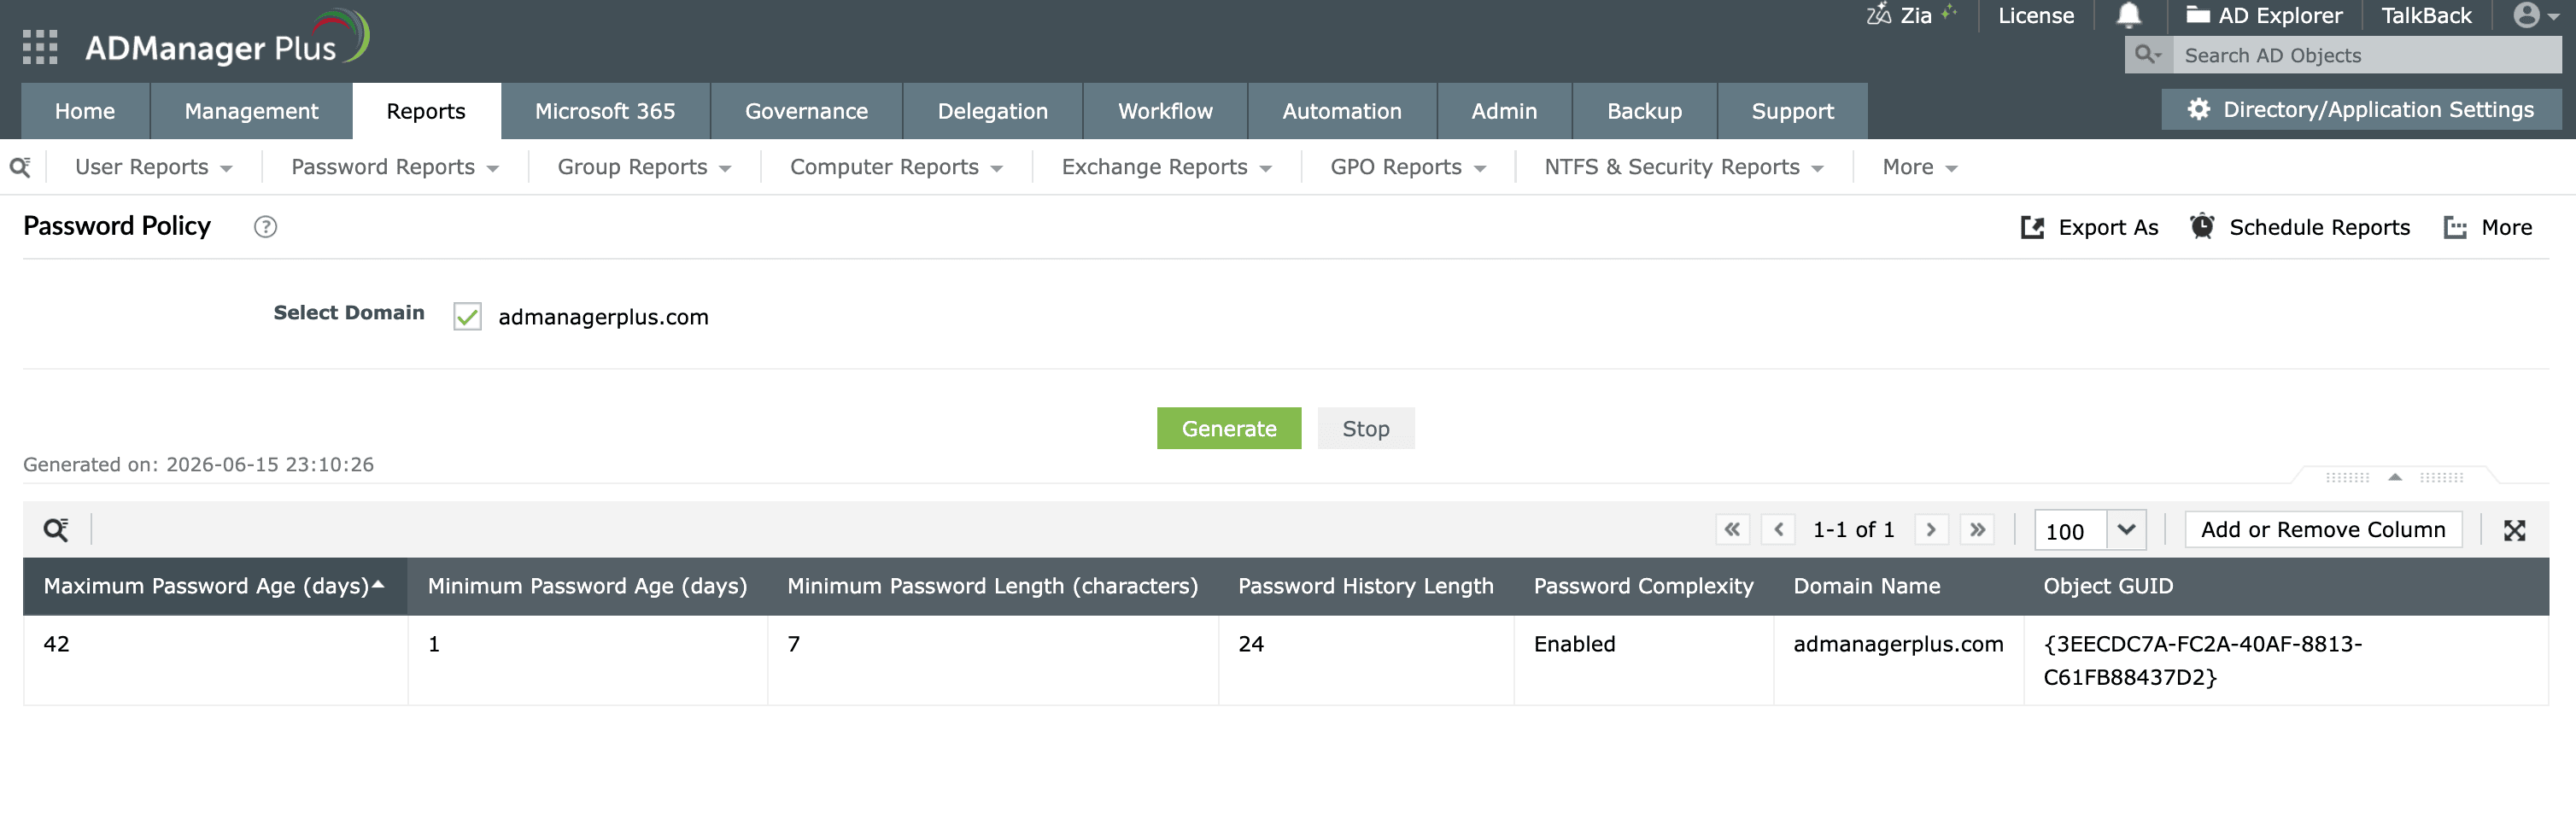The image size is (2576, 818).
Task: Collapse the report criteria panel arrow
Action: pyautogui.click(x=2395, y=477)
